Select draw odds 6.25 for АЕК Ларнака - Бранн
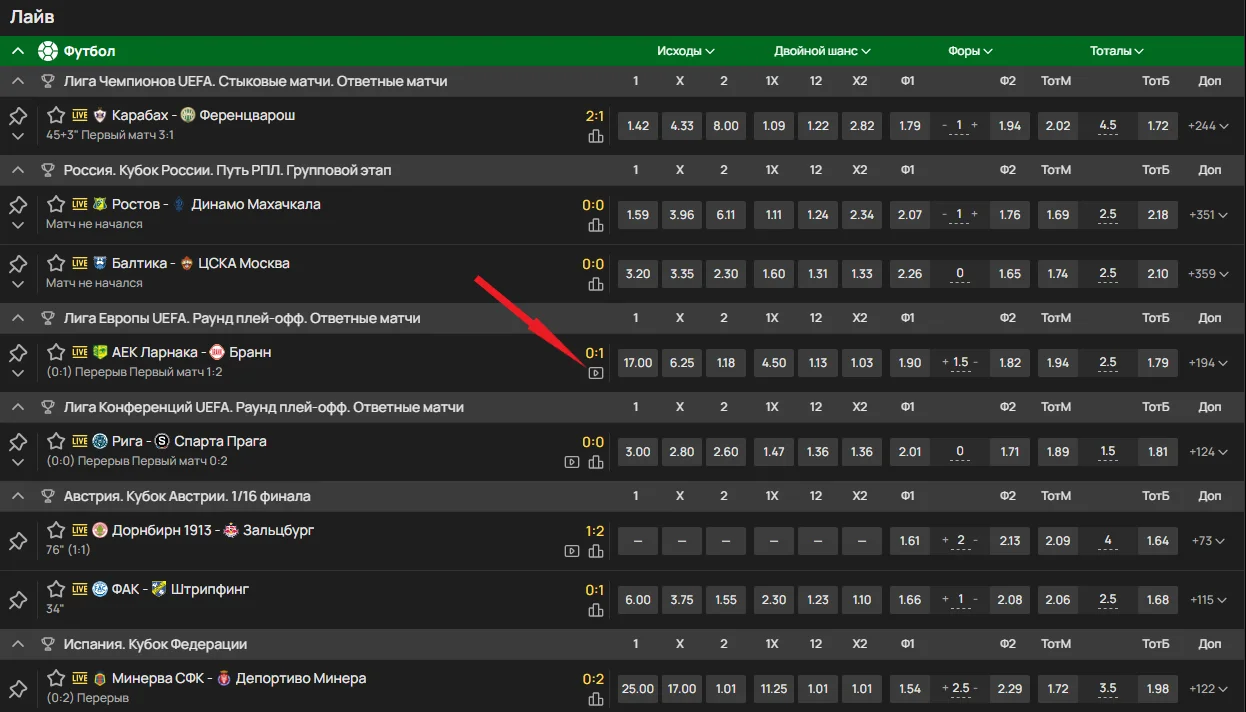The height and width of the screenshot is (712, 1246). click(681, 363)
